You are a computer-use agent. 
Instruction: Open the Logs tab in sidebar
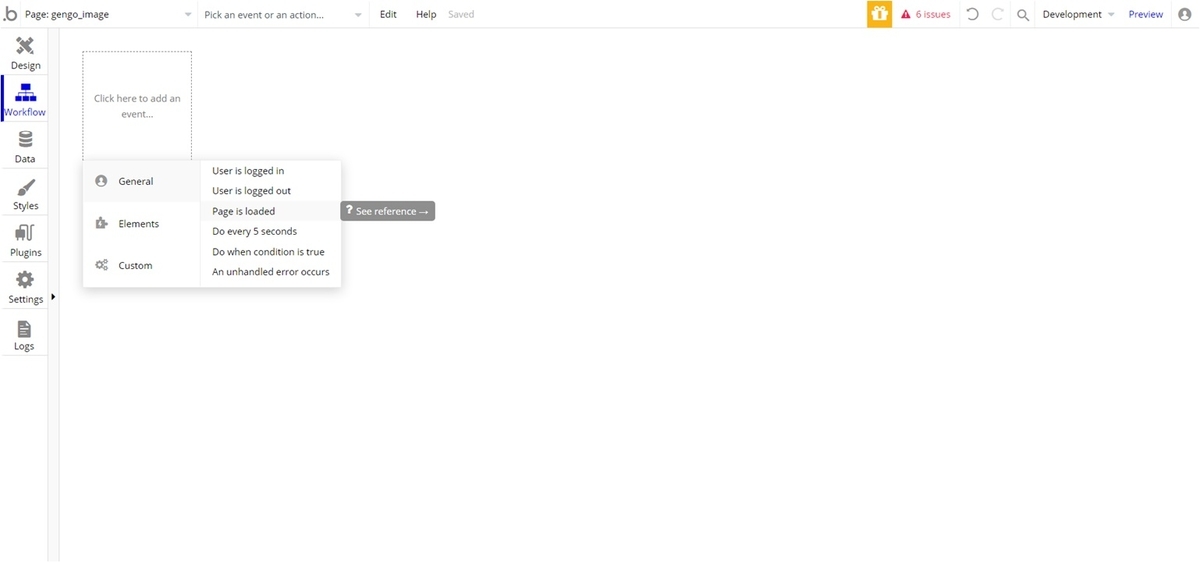pos(25,334)
